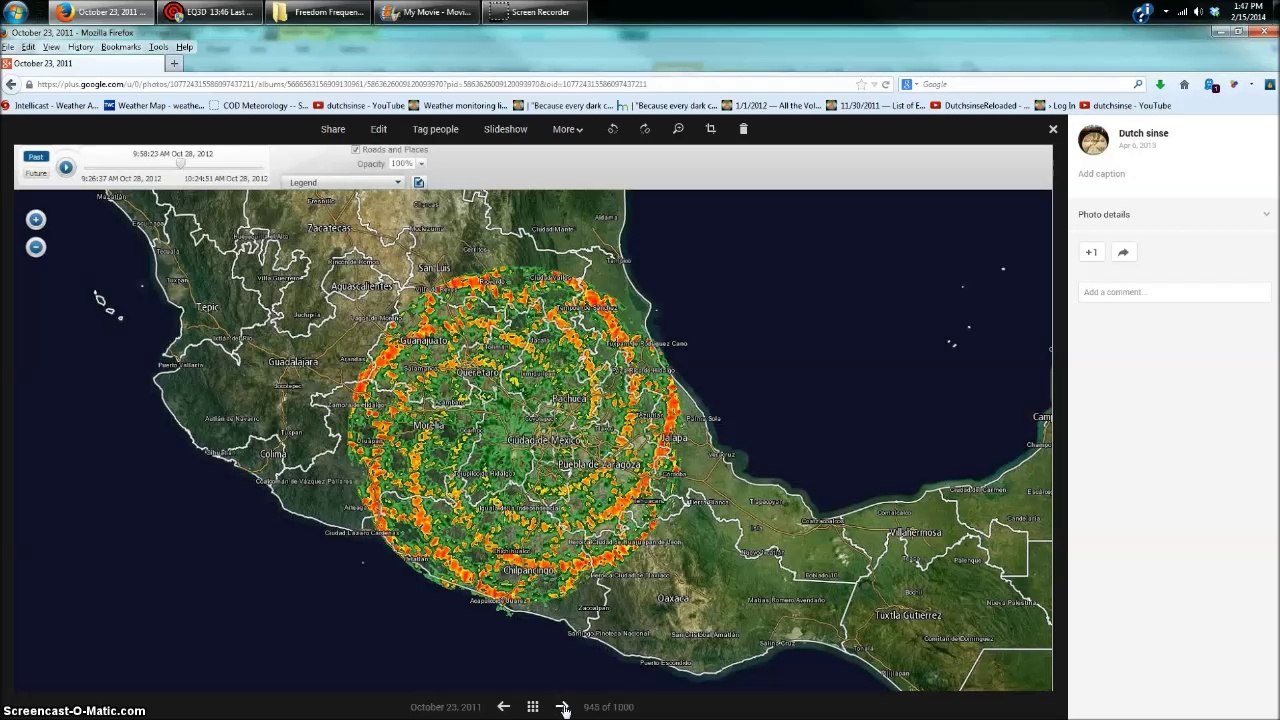Rotate photo right icon in viewer toolbar
The image size is (1280, 720).
click(x=645, y=129)
